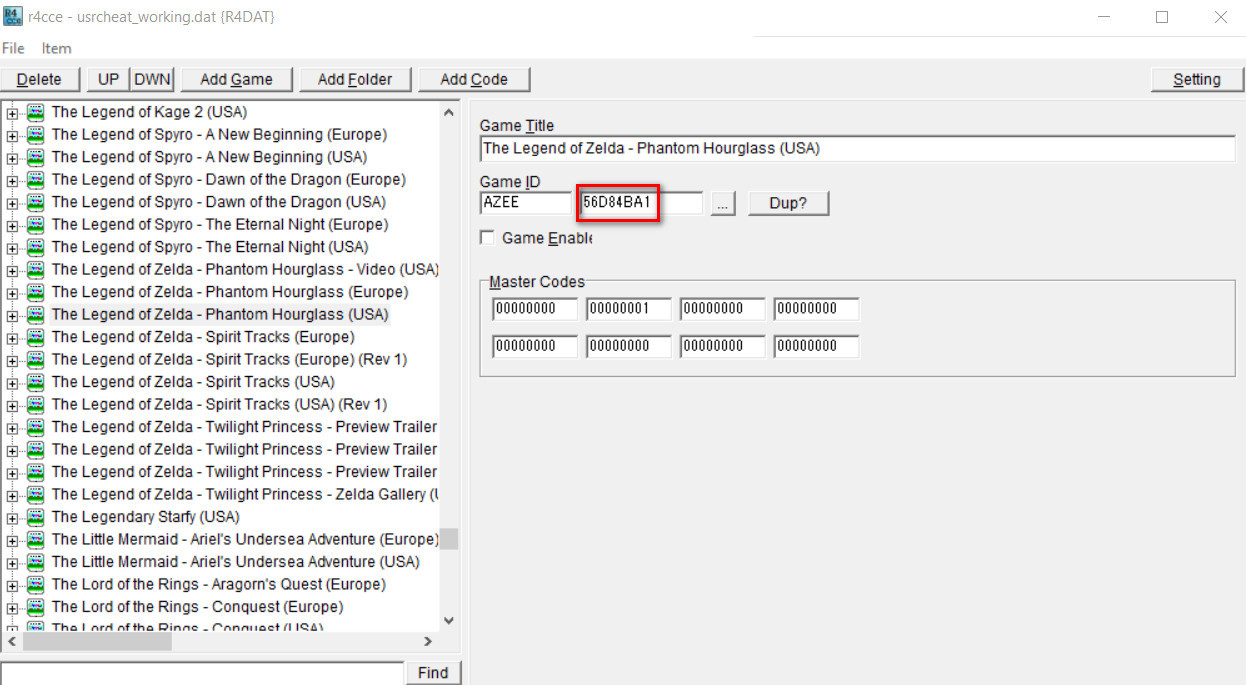Image resolution: width=1246 pixels, height=685 pixels.
Task: Move item up with UP button
Action: (108, 79)
